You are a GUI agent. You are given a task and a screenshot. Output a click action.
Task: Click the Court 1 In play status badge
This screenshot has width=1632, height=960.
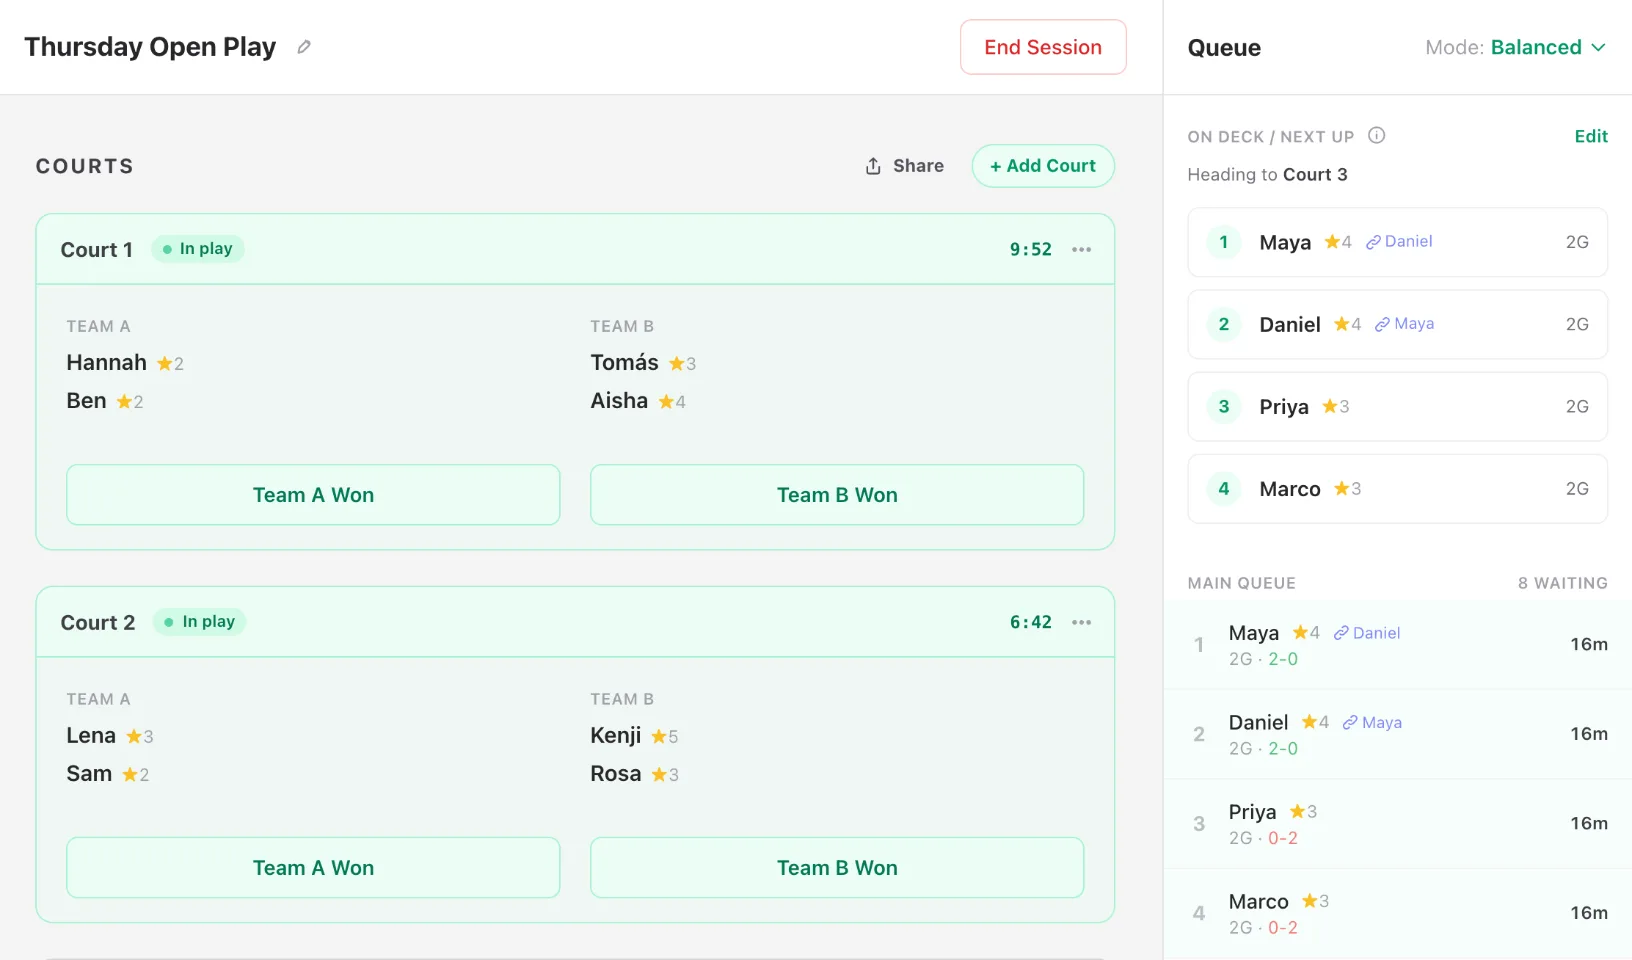(x=198, y=249)
